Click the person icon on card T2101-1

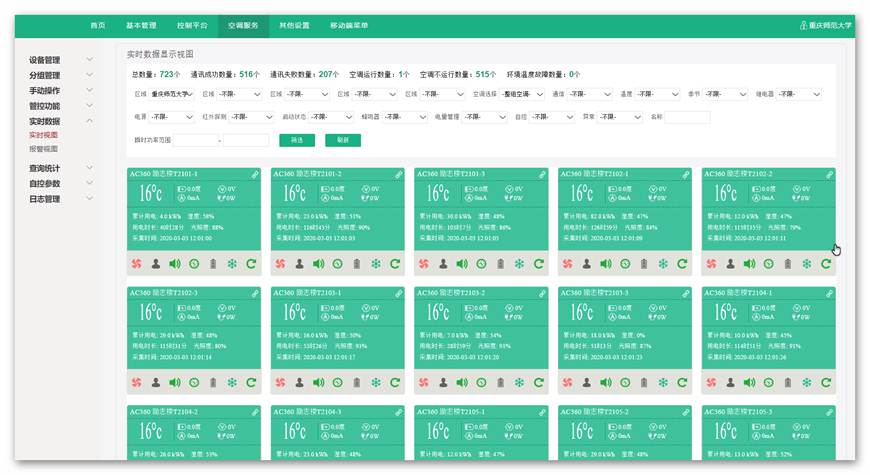pos(156,264)
